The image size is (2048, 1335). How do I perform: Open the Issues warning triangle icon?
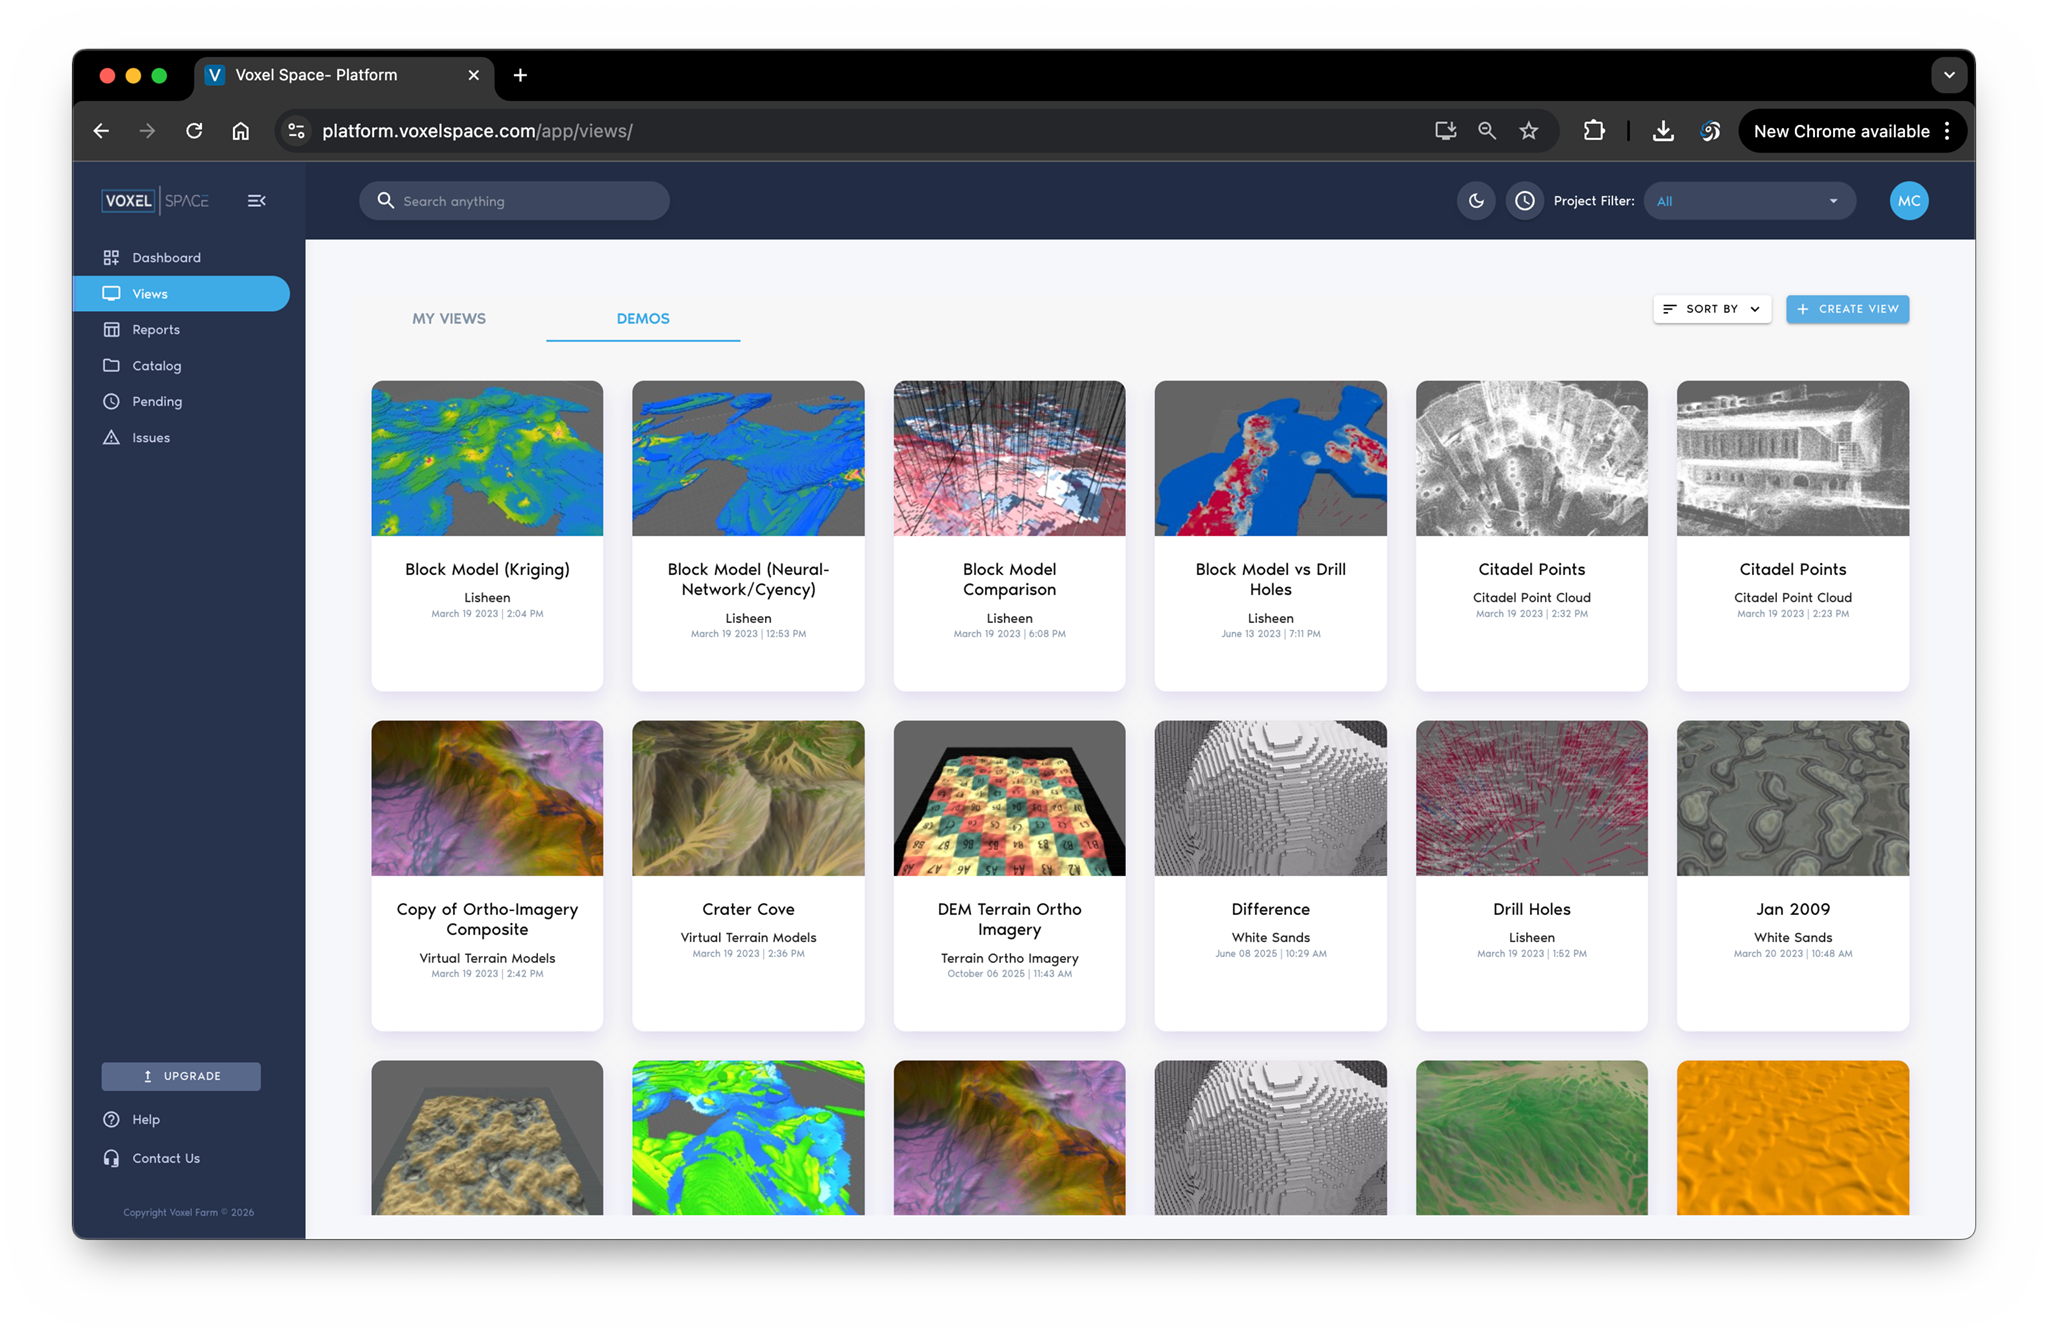(x=111, y=437)
